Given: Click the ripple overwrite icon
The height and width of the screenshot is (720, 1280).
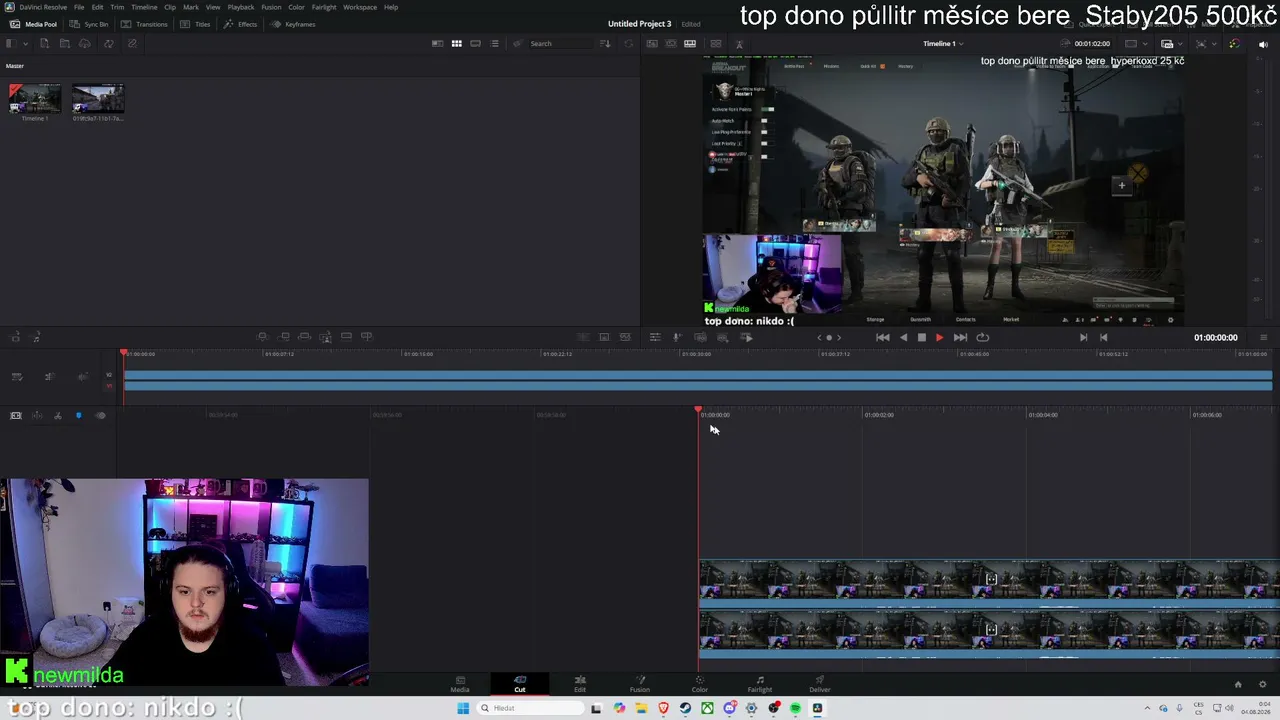Looking at the screenshot, I should tap(305, 337).
